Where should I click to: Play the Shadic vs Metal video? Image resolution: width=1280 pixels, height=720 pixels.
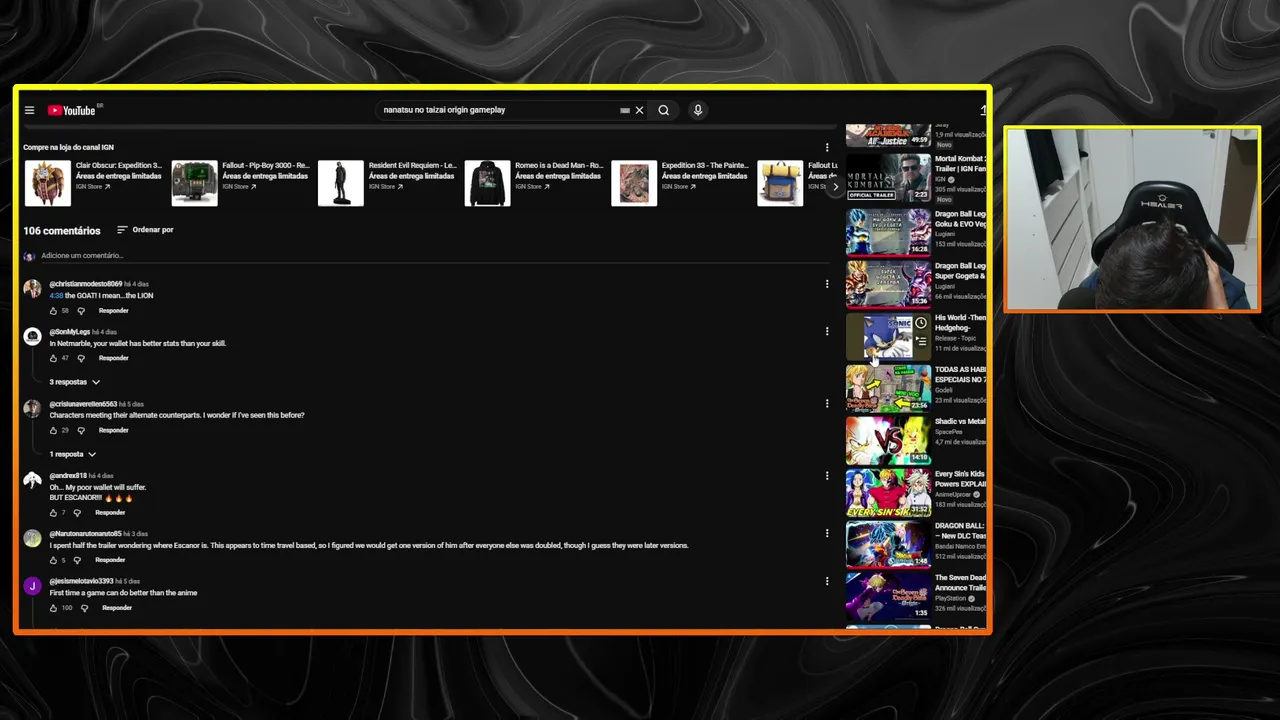(889, 440)
